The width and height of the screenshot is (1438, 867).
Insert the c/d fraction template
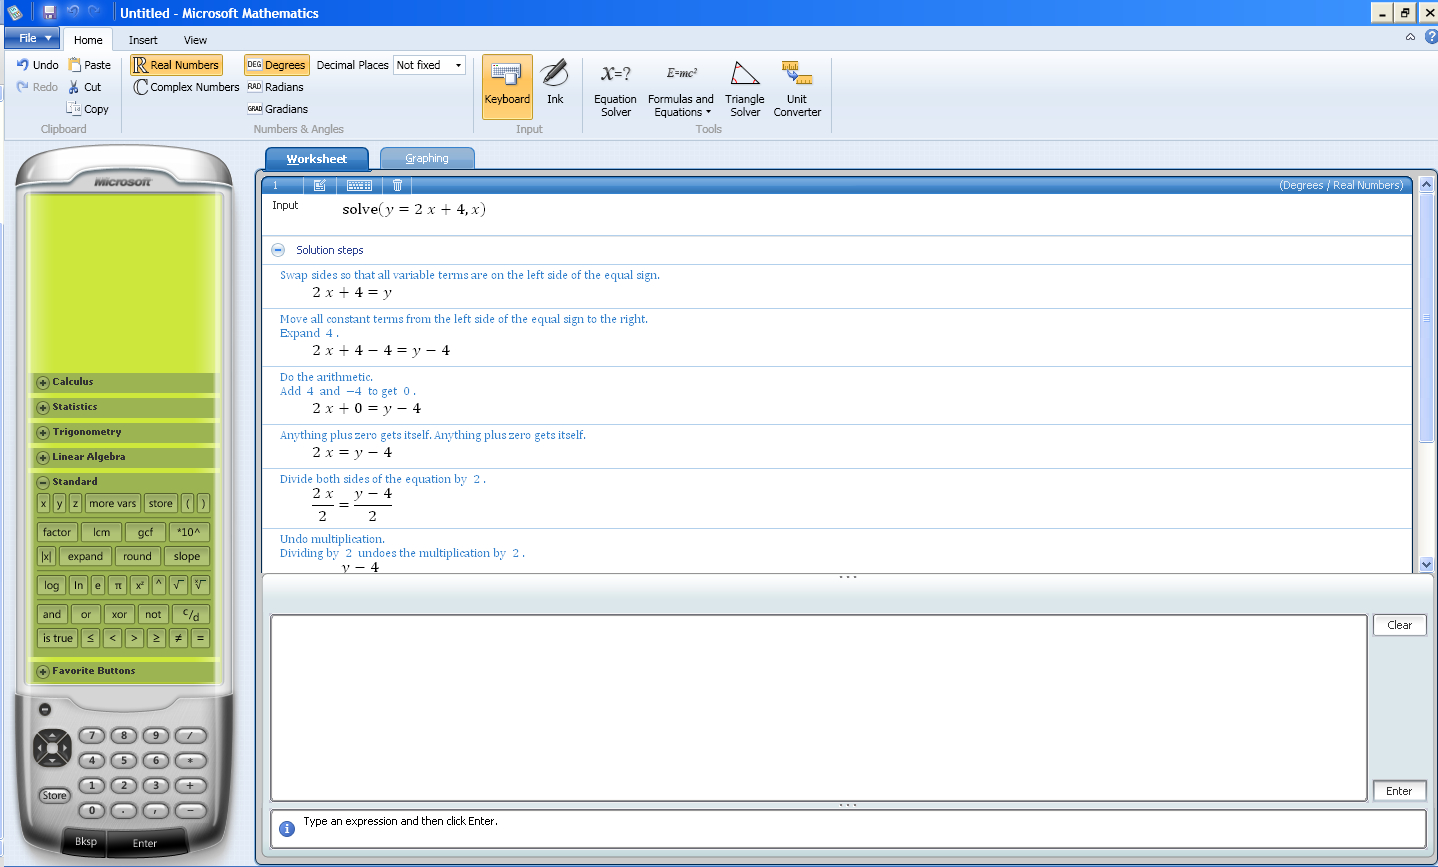(x=191, y=614)
